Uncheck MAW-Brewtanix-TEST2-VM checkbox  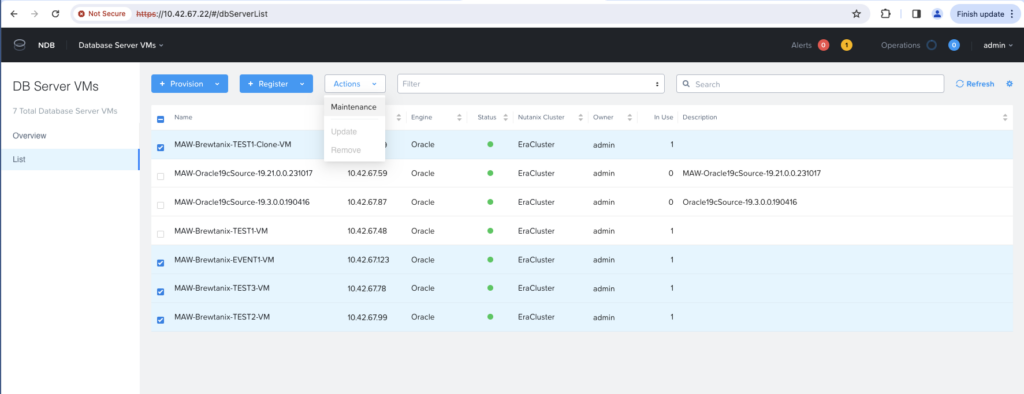pyautogui.click(x=161, y=320)
